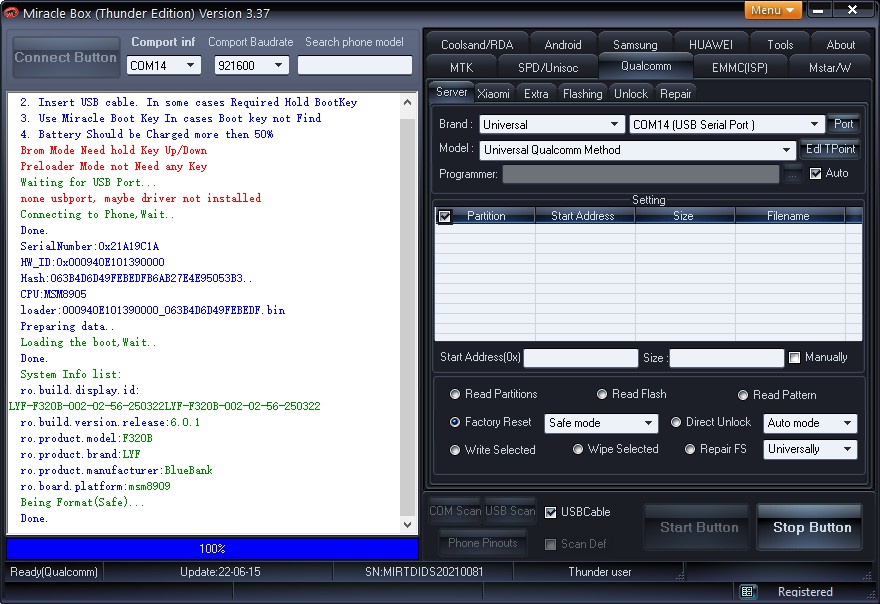Click the log scrollbar up arrow
This screenshot has width=880, height=604.
click(x=407, y=103)
